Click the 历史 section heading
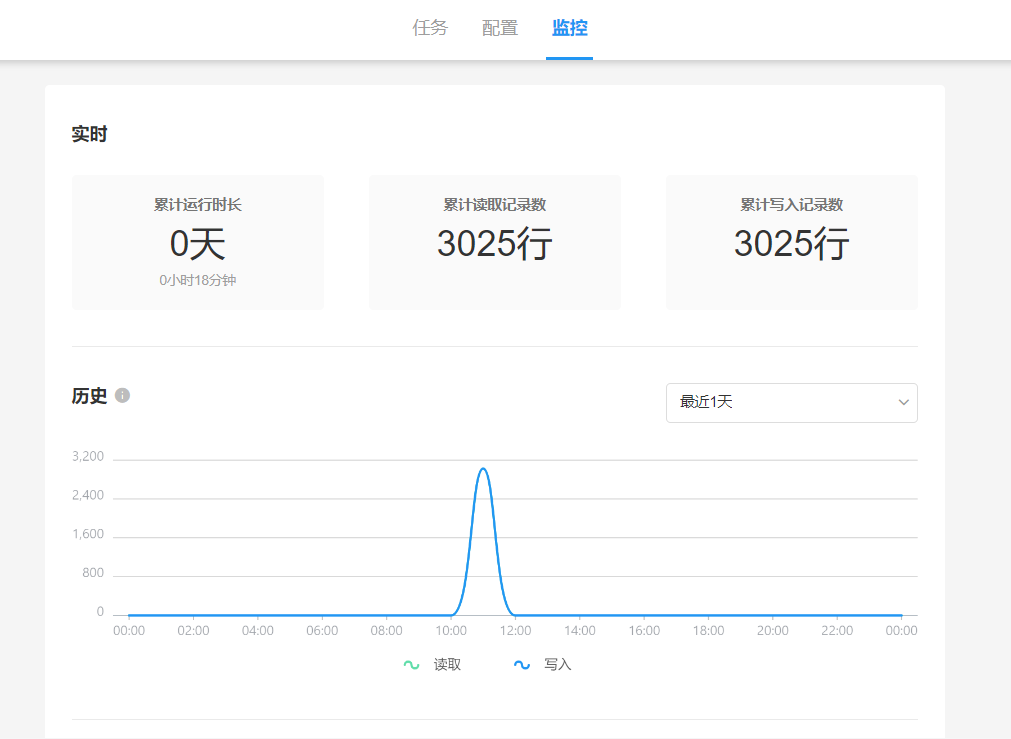 (x=89, y=395)
